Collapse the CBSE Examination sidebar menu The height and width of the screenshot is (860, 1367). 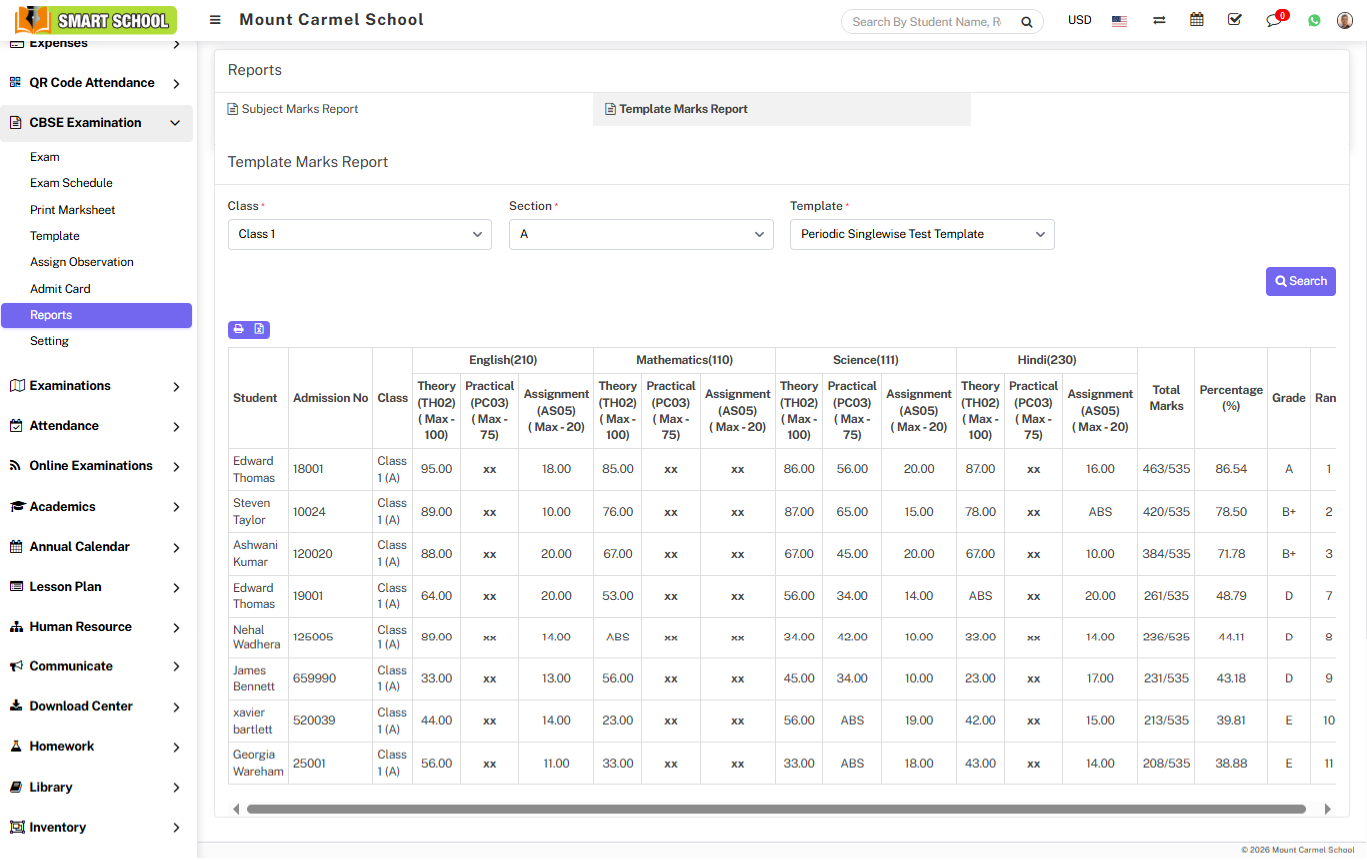point(96,123)
